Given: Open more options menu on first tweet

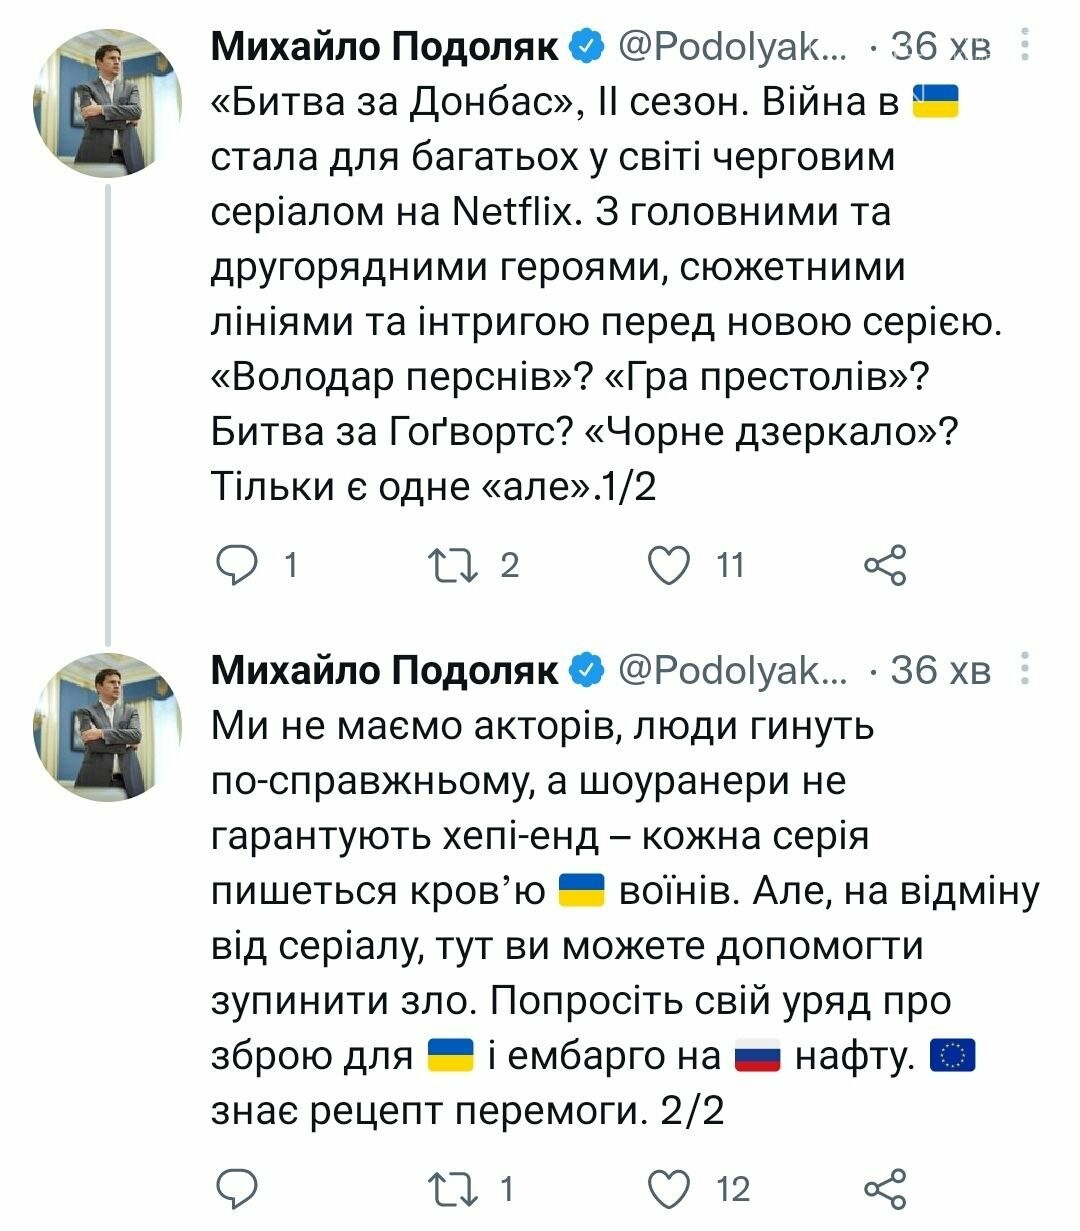Looking at the screenshot, I should [1024, 46].
